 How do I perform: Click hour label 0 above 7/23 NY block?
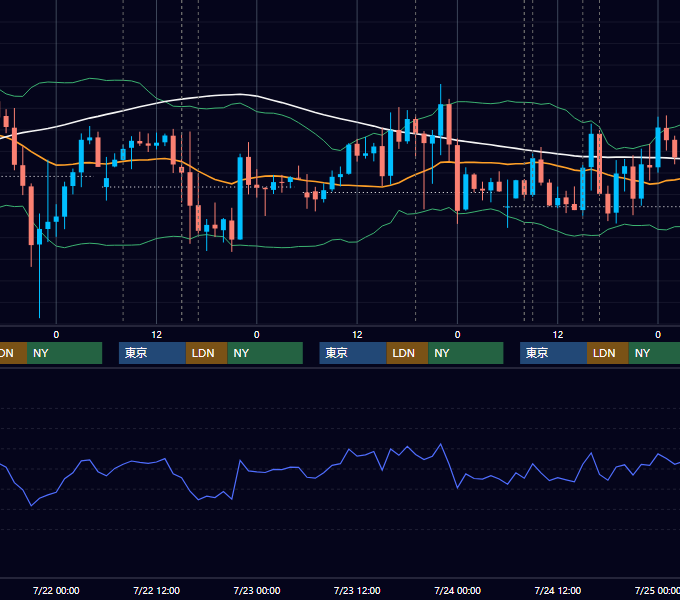click(x=458, y=335)
